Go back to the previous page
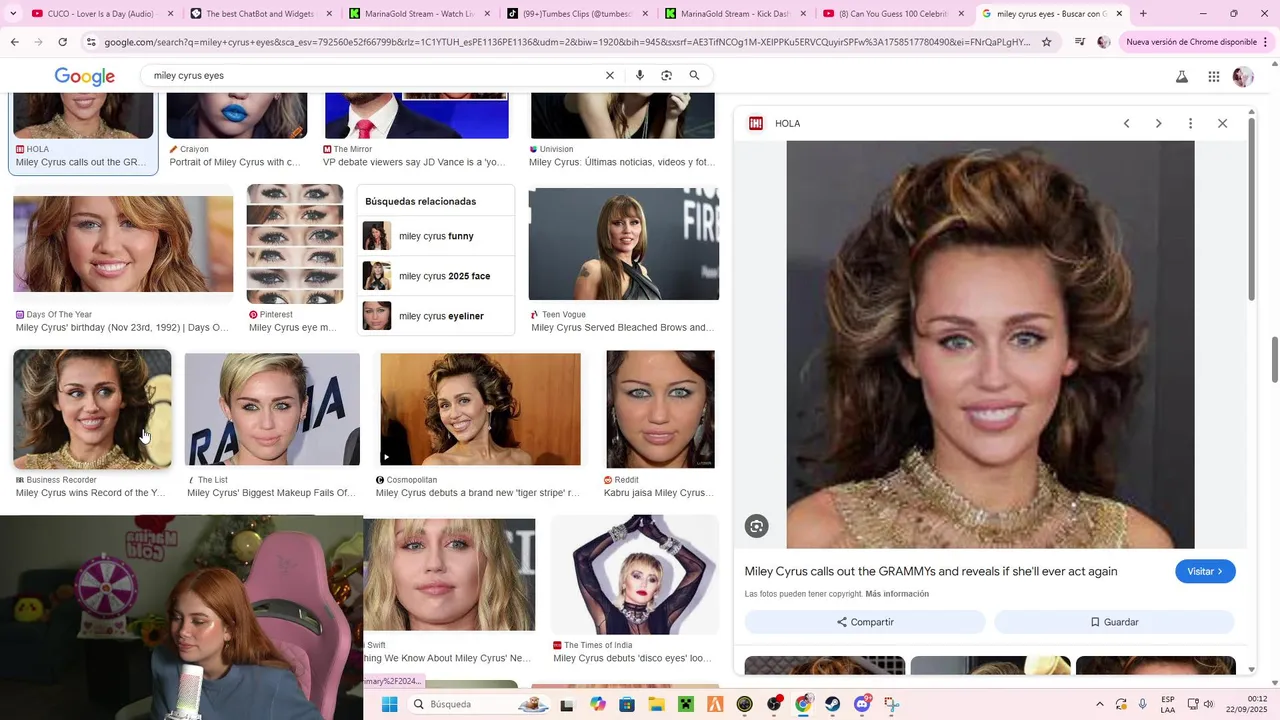The width and height of the screenshot is (1280, 720). coord(14,42)
